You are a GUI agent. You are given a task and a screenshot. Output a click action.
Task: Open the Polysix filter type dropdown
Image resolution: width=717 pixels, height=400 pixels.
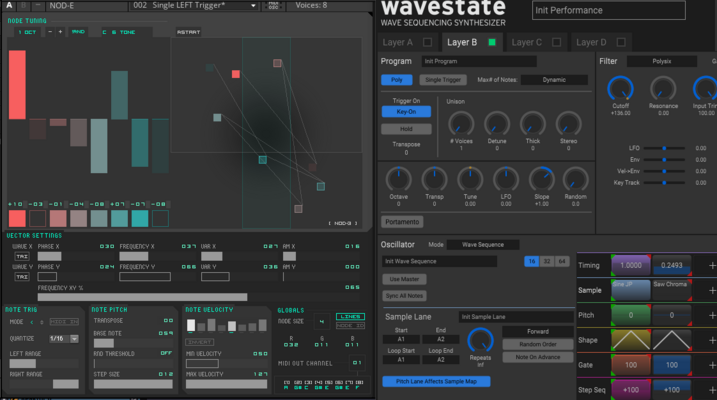(662, 61)
